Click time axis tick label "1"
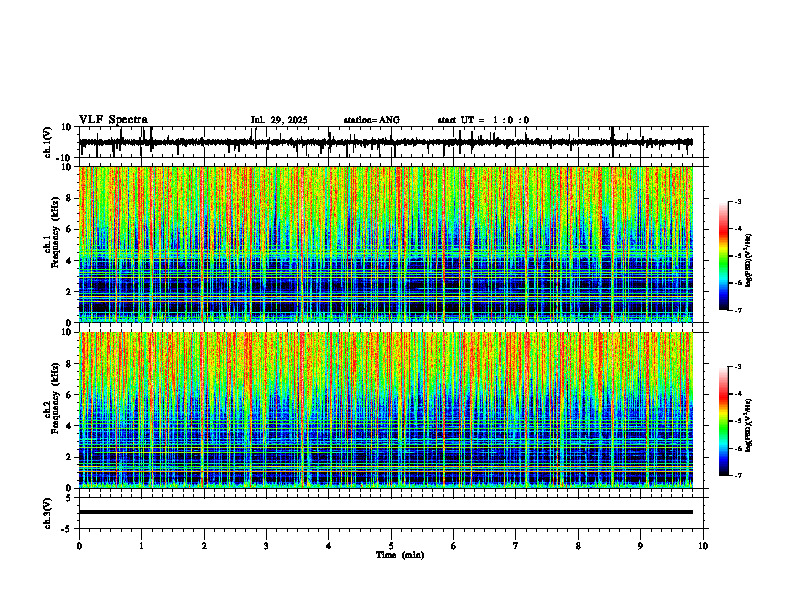This screenshot has width=792, height=612. [x=141, y=546]
